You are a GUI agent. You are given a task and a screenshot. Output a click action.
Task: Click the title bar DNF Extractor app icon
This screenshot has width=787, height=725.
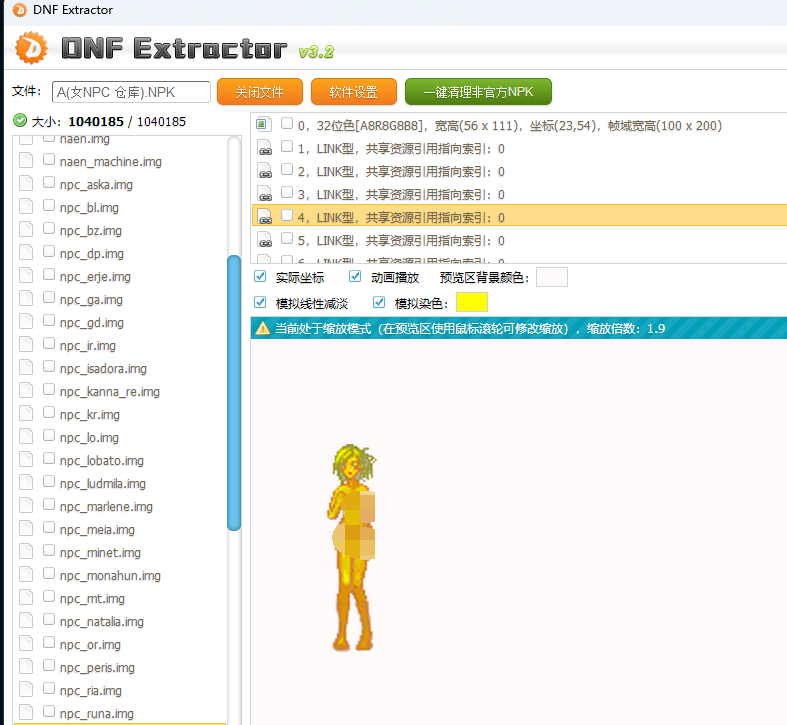click(20, 10)
